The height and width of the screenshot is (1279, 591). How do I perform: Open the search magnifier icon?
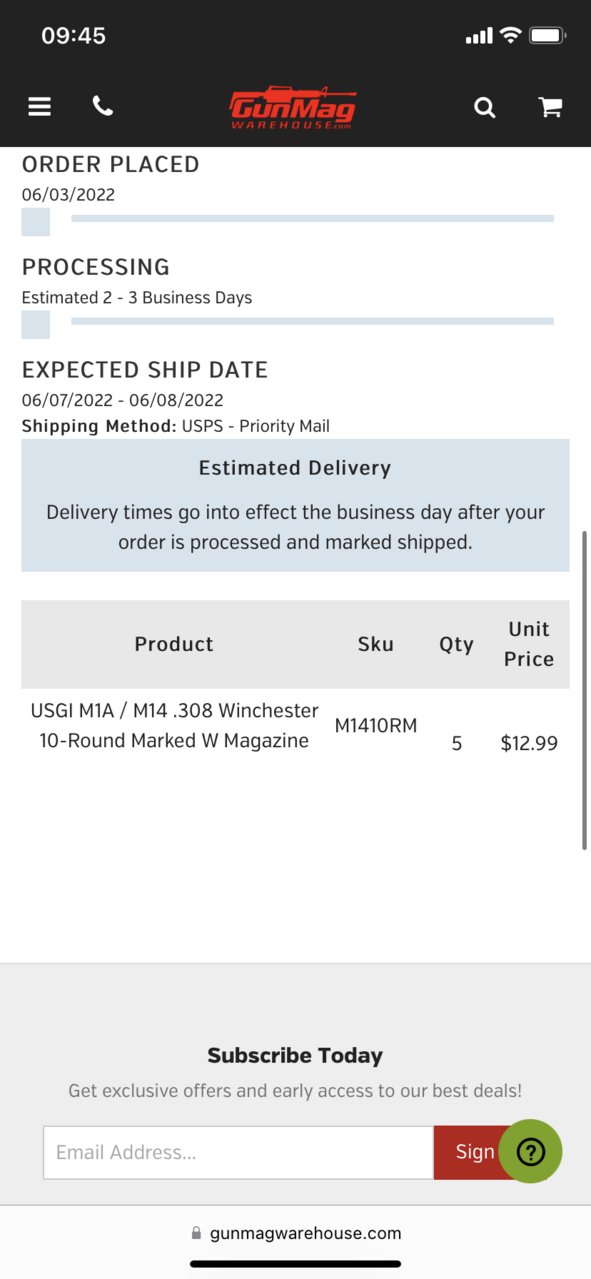(x=485, y=107)
